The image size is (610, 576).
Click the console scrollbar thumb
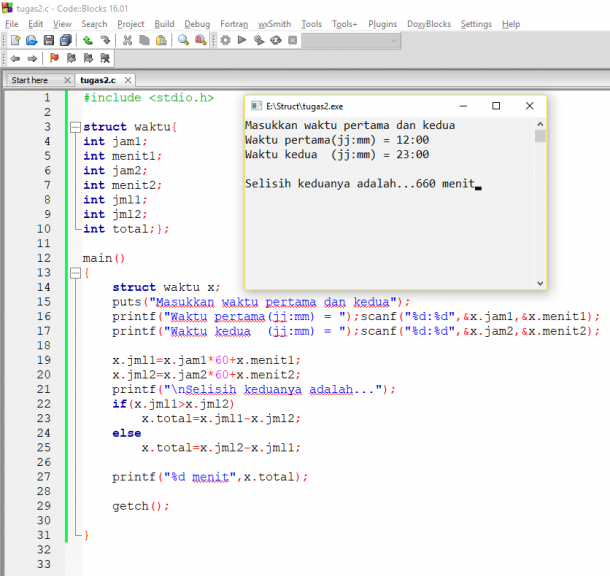coord(540,136)
